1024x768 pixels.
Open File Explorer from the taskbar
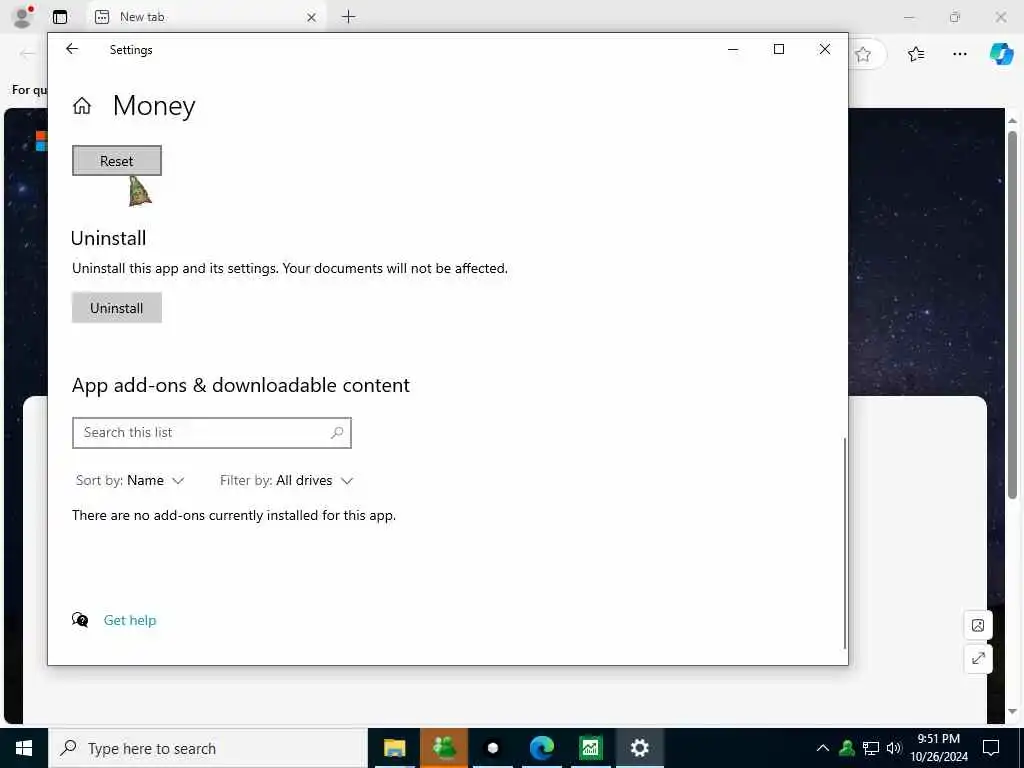(394, 748)
